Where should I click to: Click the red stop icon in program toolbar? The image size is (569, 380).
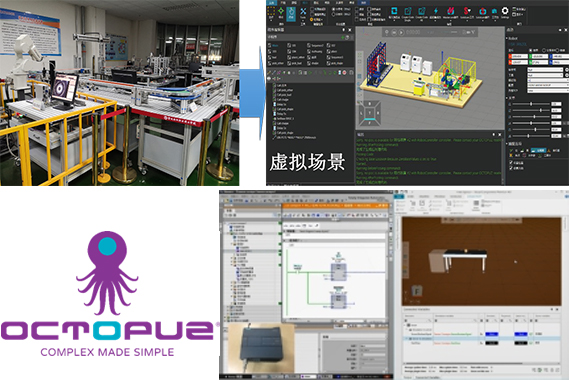coord(344,73)
